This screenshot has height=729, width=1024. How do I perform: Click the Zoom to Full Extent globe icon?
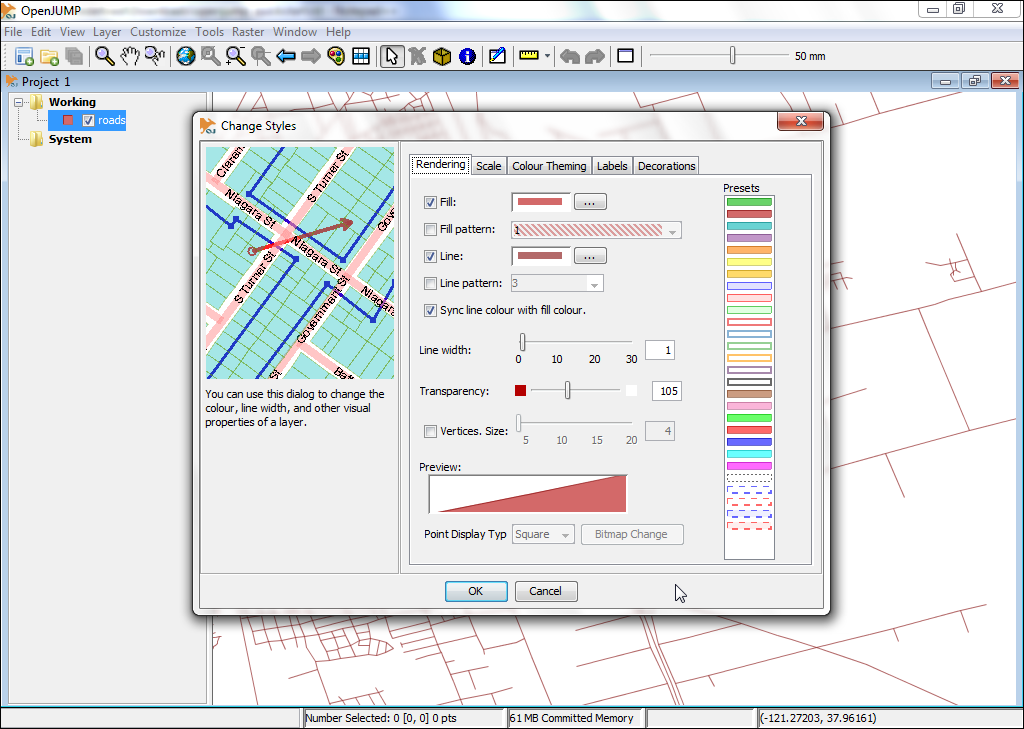186,56
